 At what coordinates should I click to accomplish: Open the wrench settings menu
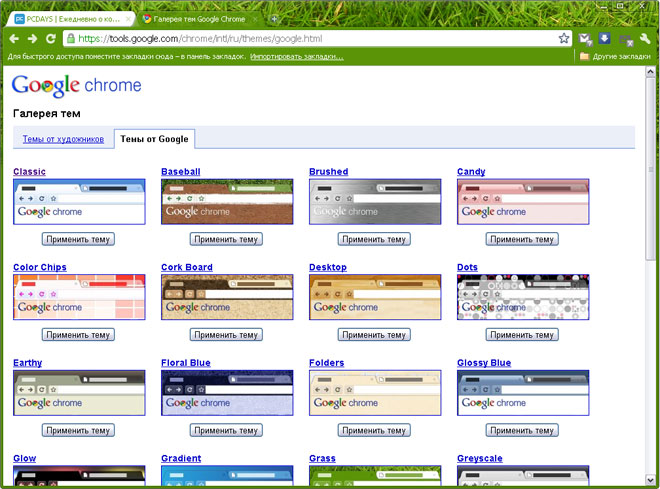tap(645, 39)
